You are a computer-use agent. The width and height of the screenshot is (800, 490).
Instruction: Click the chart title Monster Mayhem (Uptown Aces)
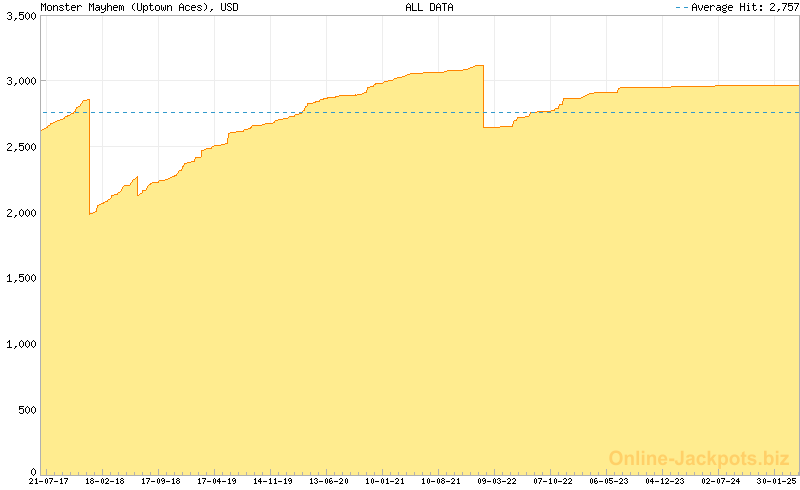click(x=125, y=7)
